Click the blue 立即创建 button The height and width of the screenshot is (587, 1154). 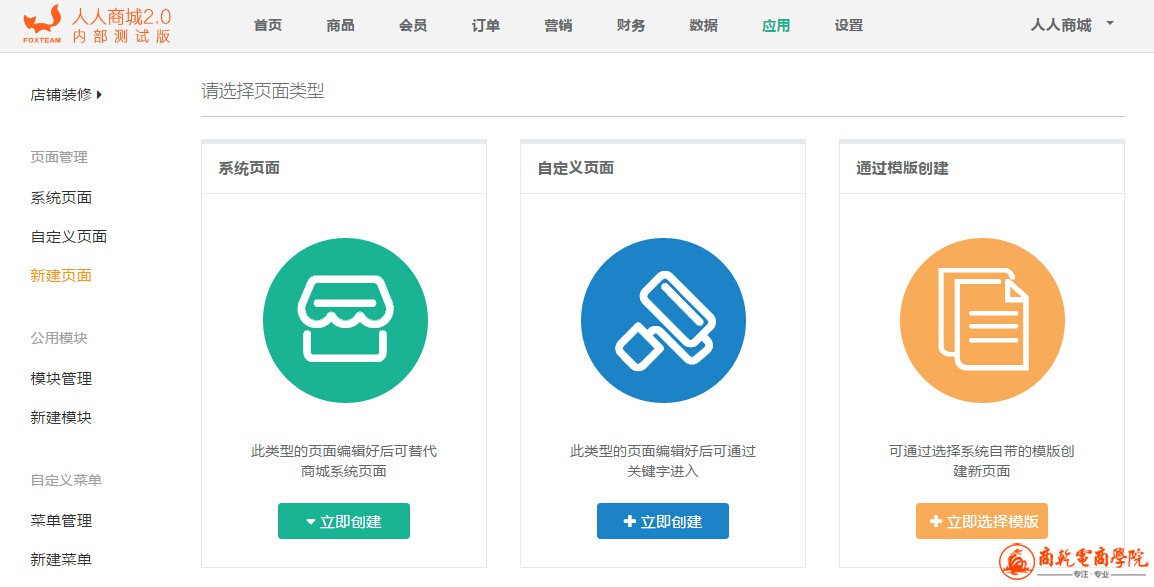click(662, 521)
